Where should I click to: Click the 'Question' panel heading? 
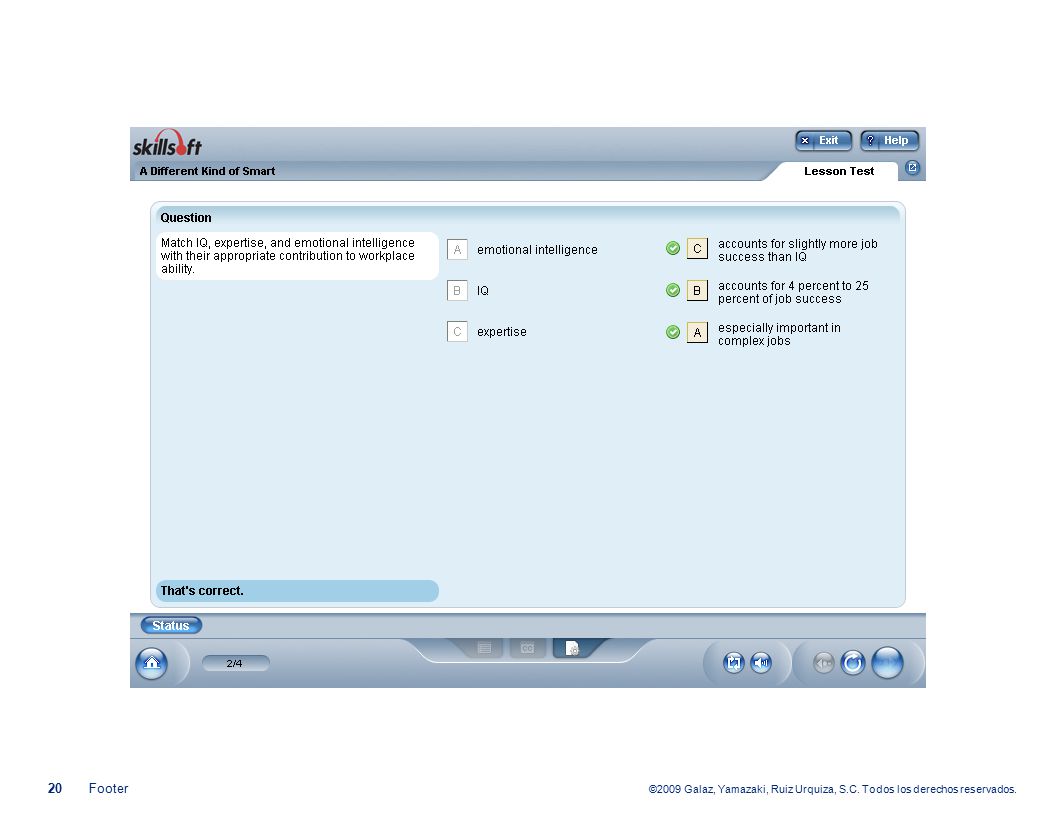click(186, 217)
